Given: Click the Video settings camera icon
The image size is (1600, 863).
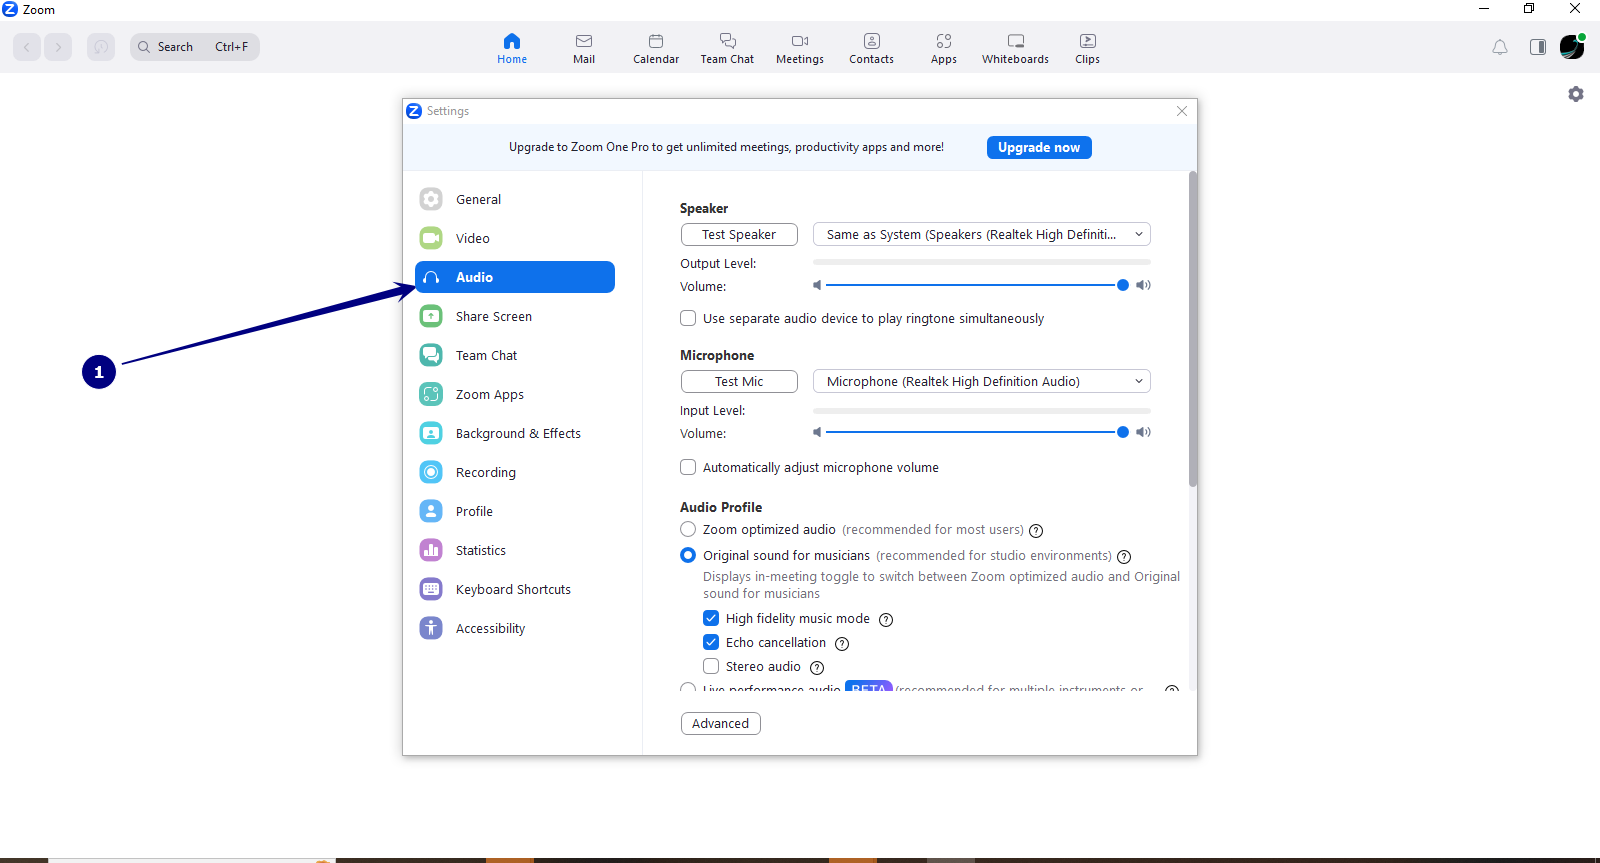Looking at the screenshot, I should coord(431,238).
